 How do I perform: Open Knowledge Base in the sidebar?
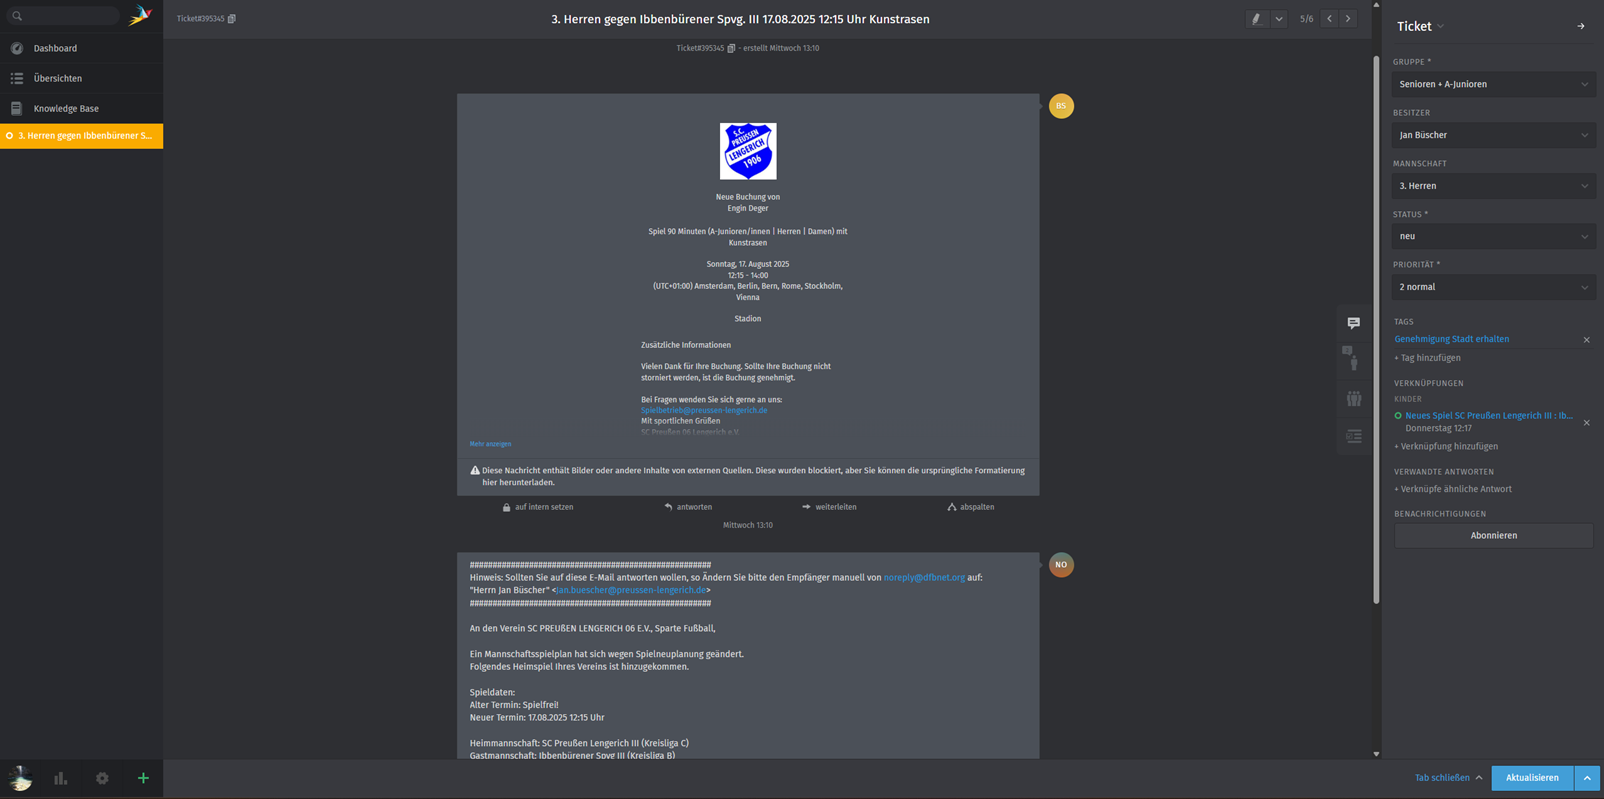pos(66,108)
